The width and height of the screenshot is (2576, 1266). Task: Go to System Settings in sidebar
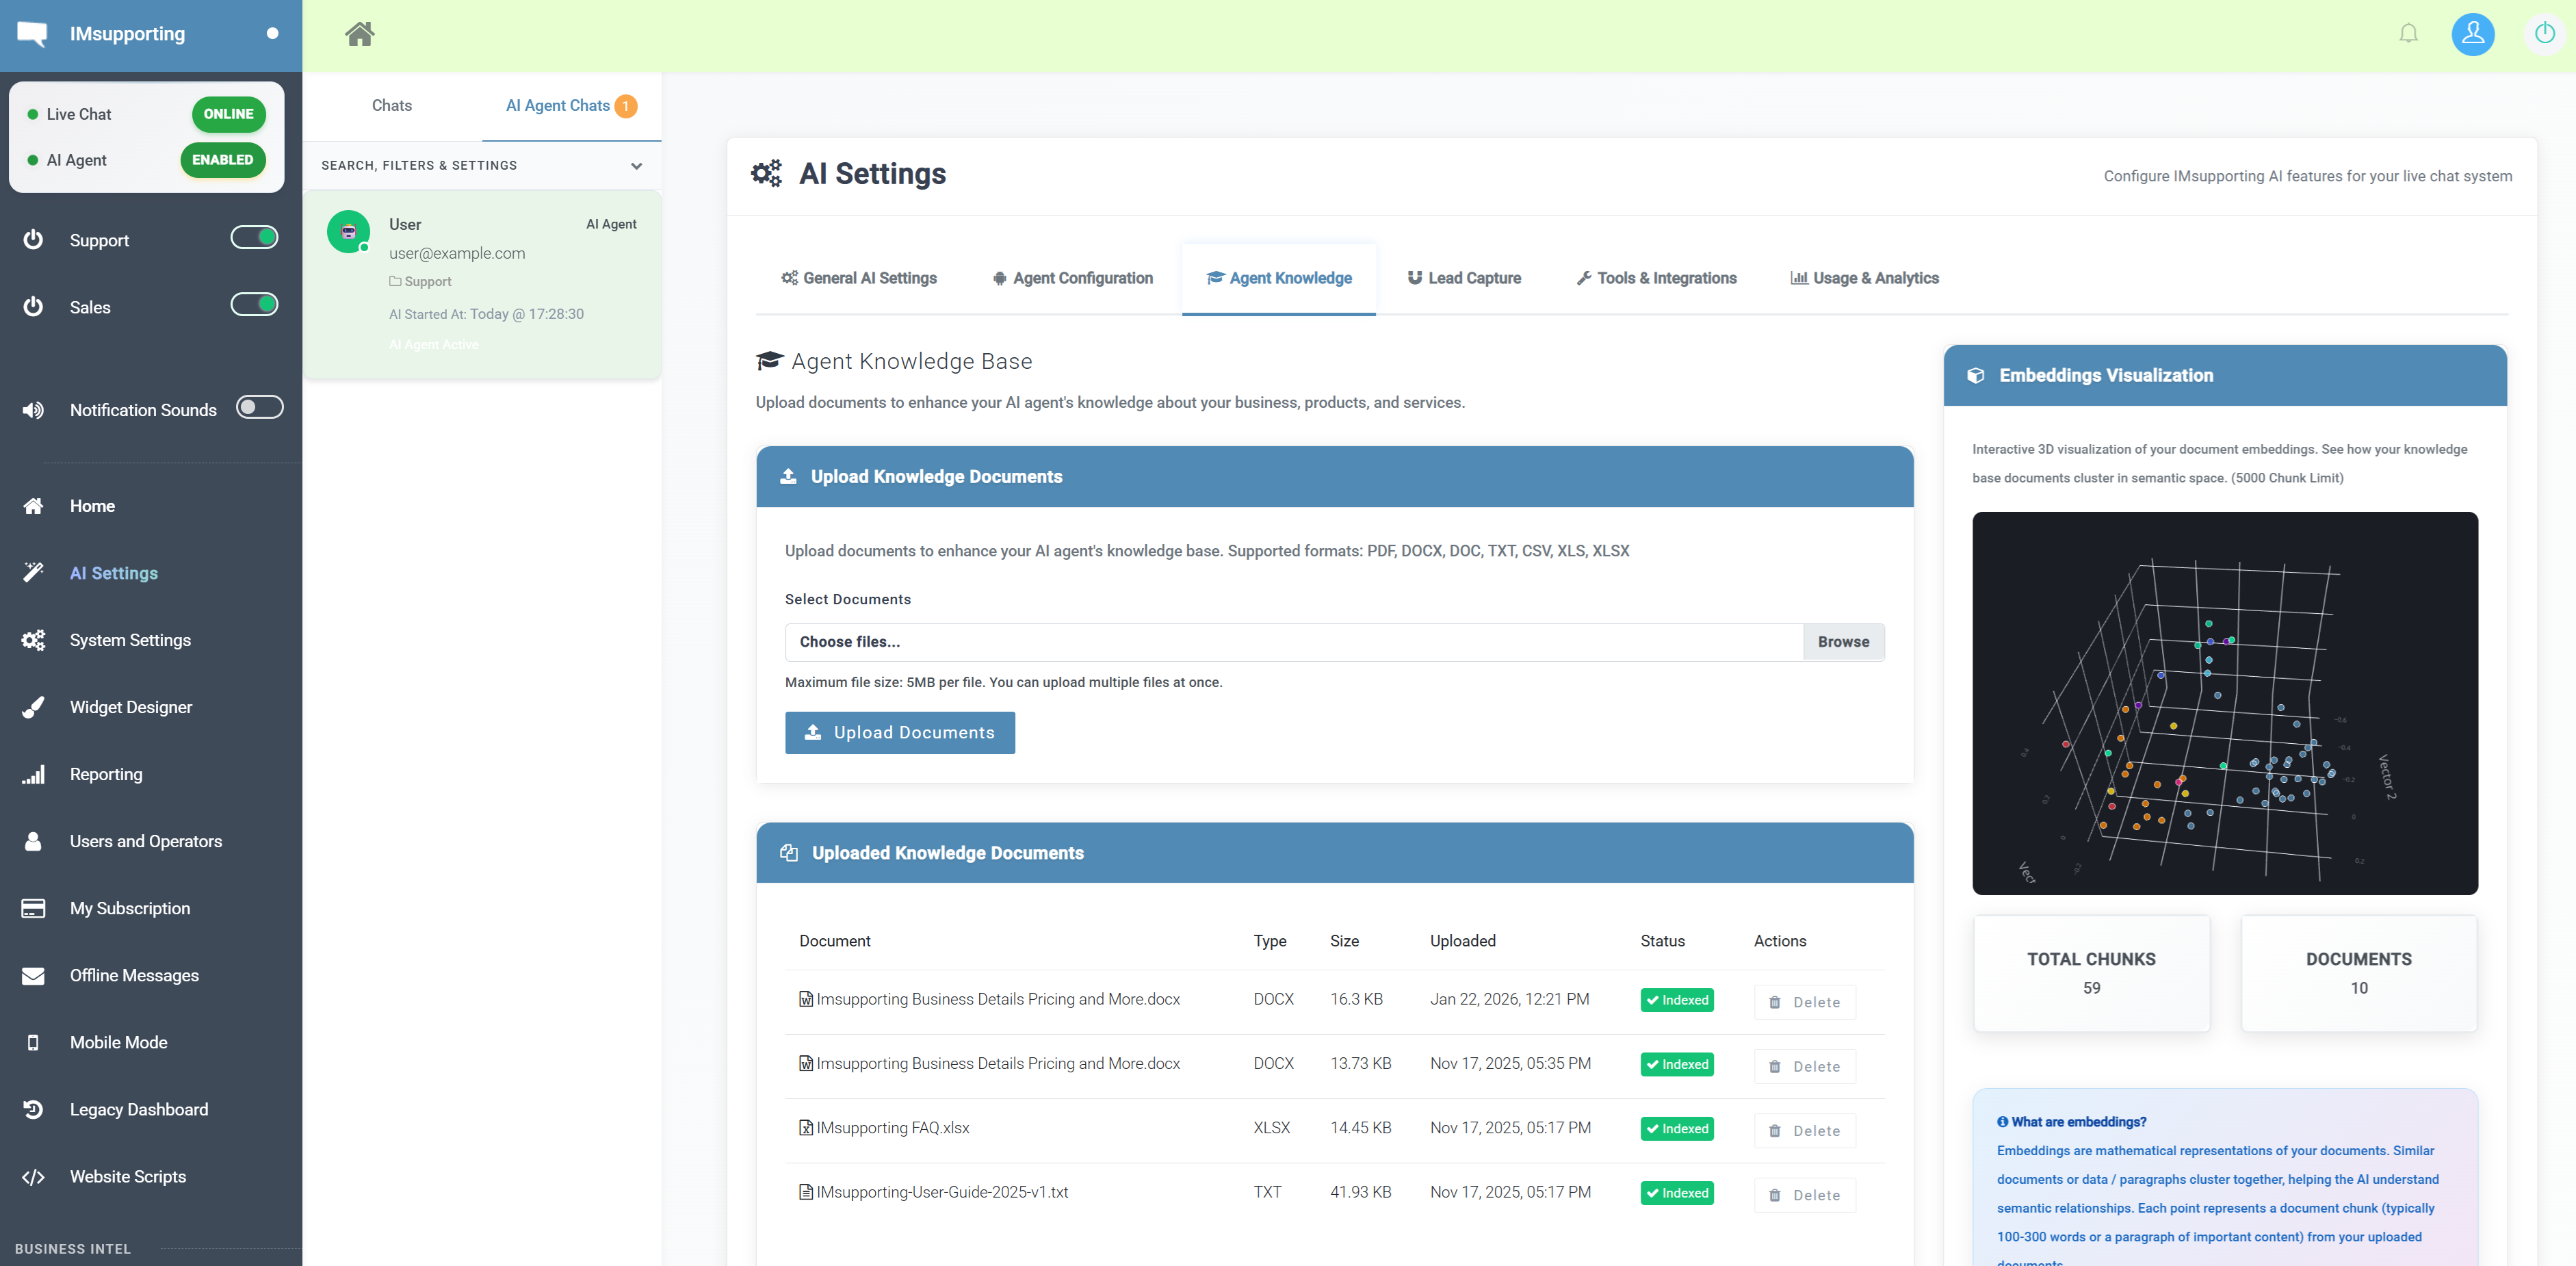click(x=130, y=640)
